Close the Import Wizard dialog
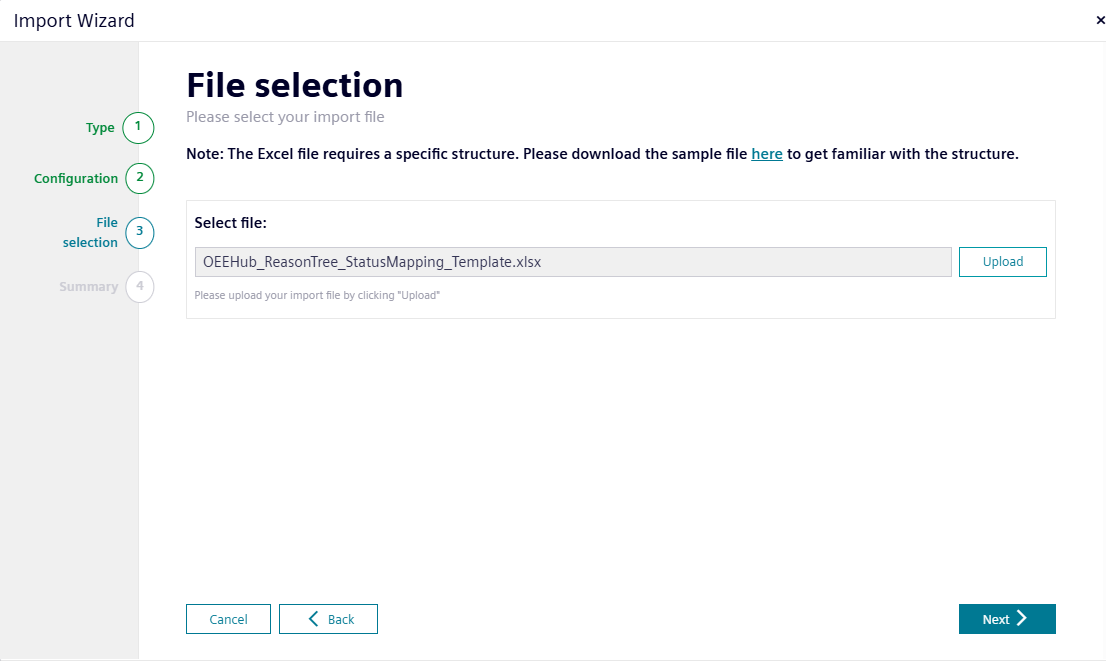Screen dimensions: 1106x661 tap(1100, 20)
